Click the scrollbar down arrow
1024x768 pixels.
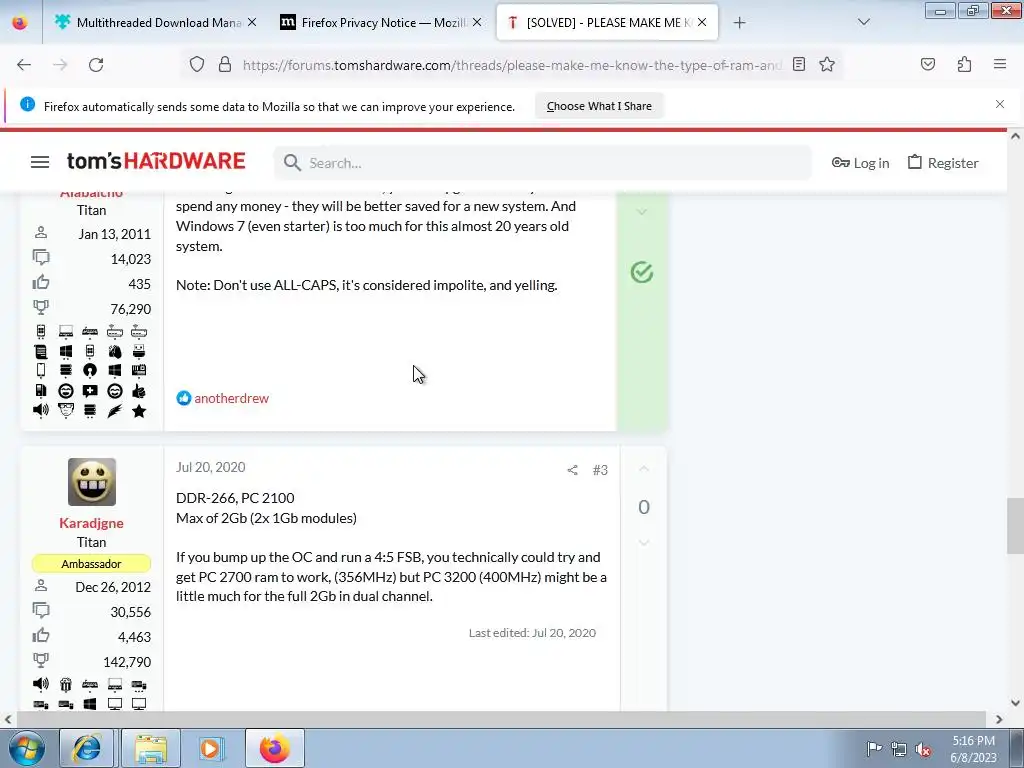coord(1015,703)
